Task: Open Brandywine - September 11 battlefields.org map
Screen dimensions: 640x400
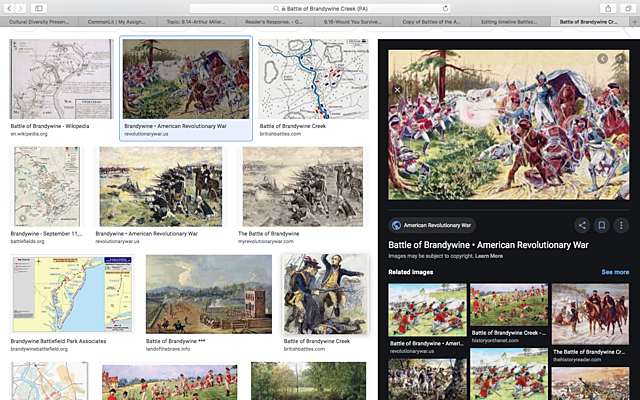Action: [47, 187]
